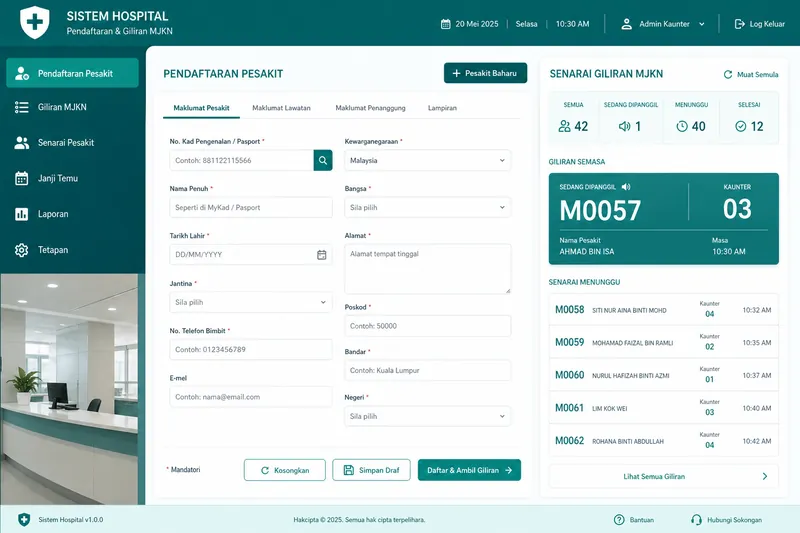Search IC number with the magnifier button
This screenshot has height=533, width=800.
[x=323, y=160]
